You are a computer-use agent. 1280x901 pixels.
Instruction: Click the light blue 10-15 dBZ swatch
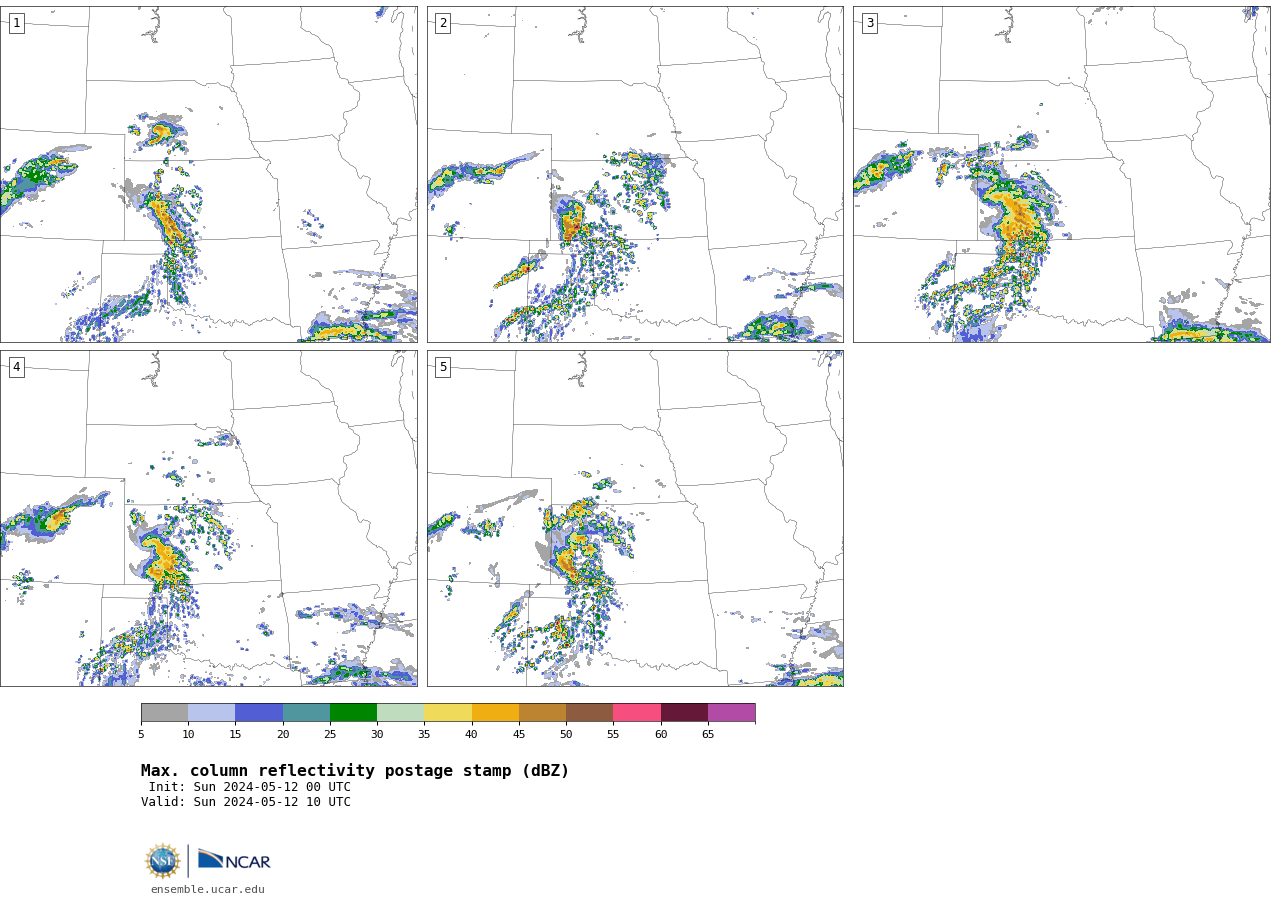211,713
